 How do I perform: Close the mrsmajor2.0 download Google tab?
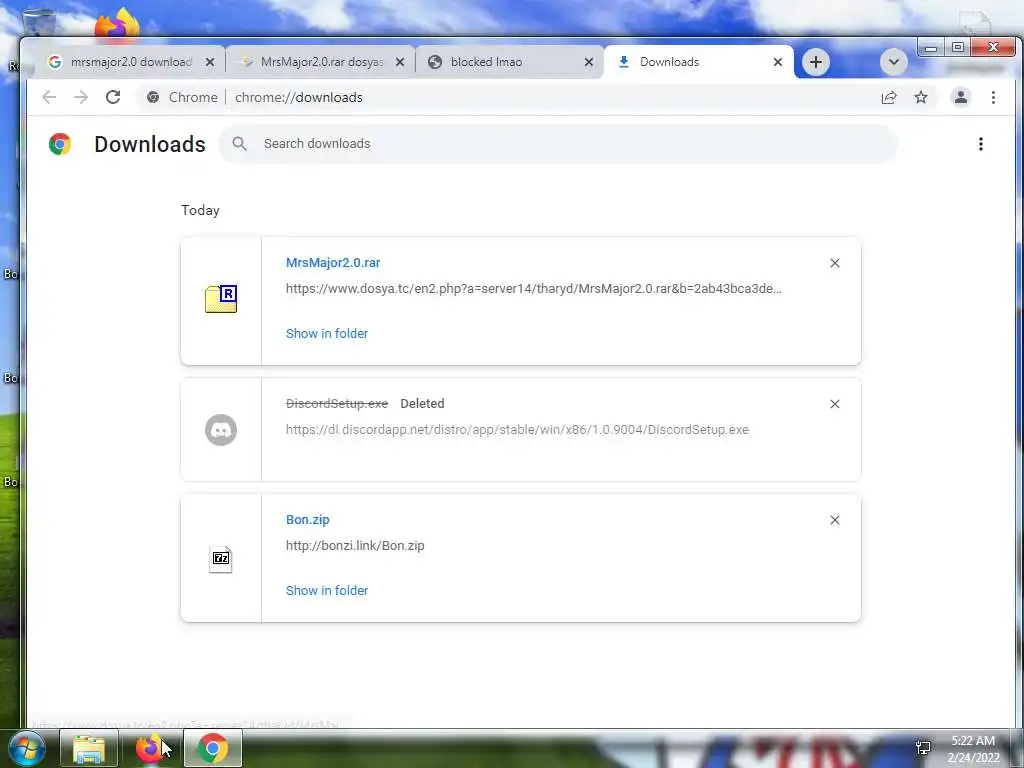point(210,62)
